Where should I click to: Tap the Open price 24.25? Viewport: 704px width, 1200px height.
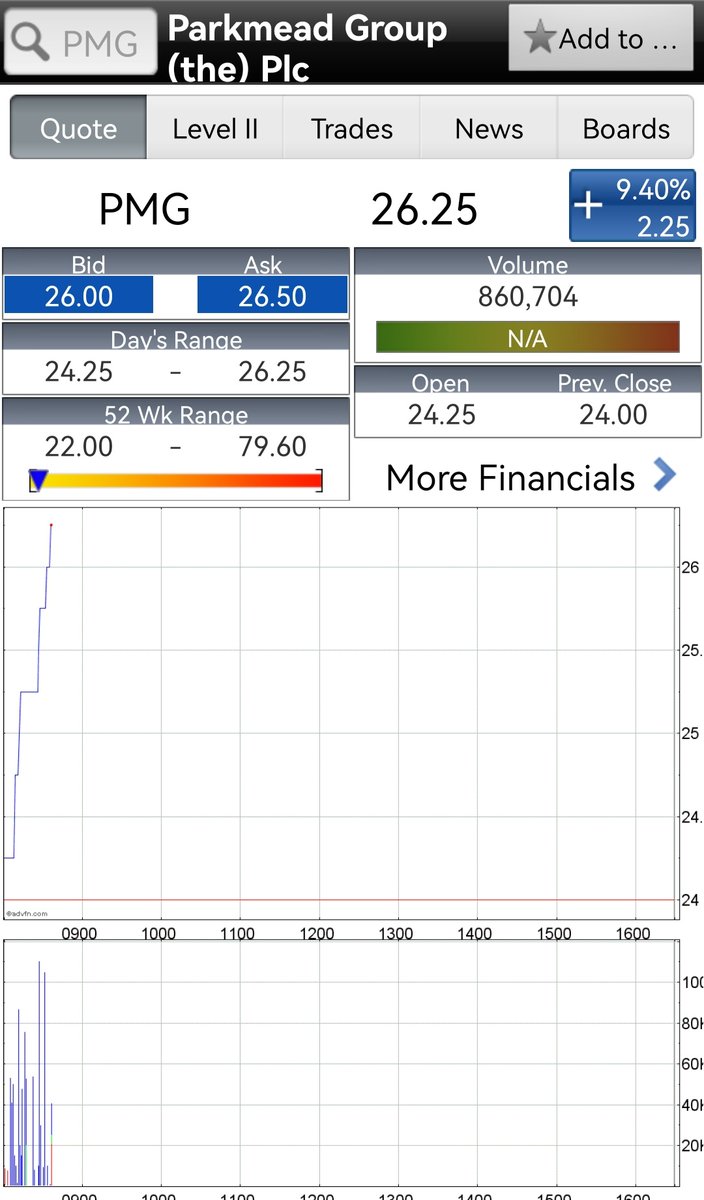tap(442, 415)
